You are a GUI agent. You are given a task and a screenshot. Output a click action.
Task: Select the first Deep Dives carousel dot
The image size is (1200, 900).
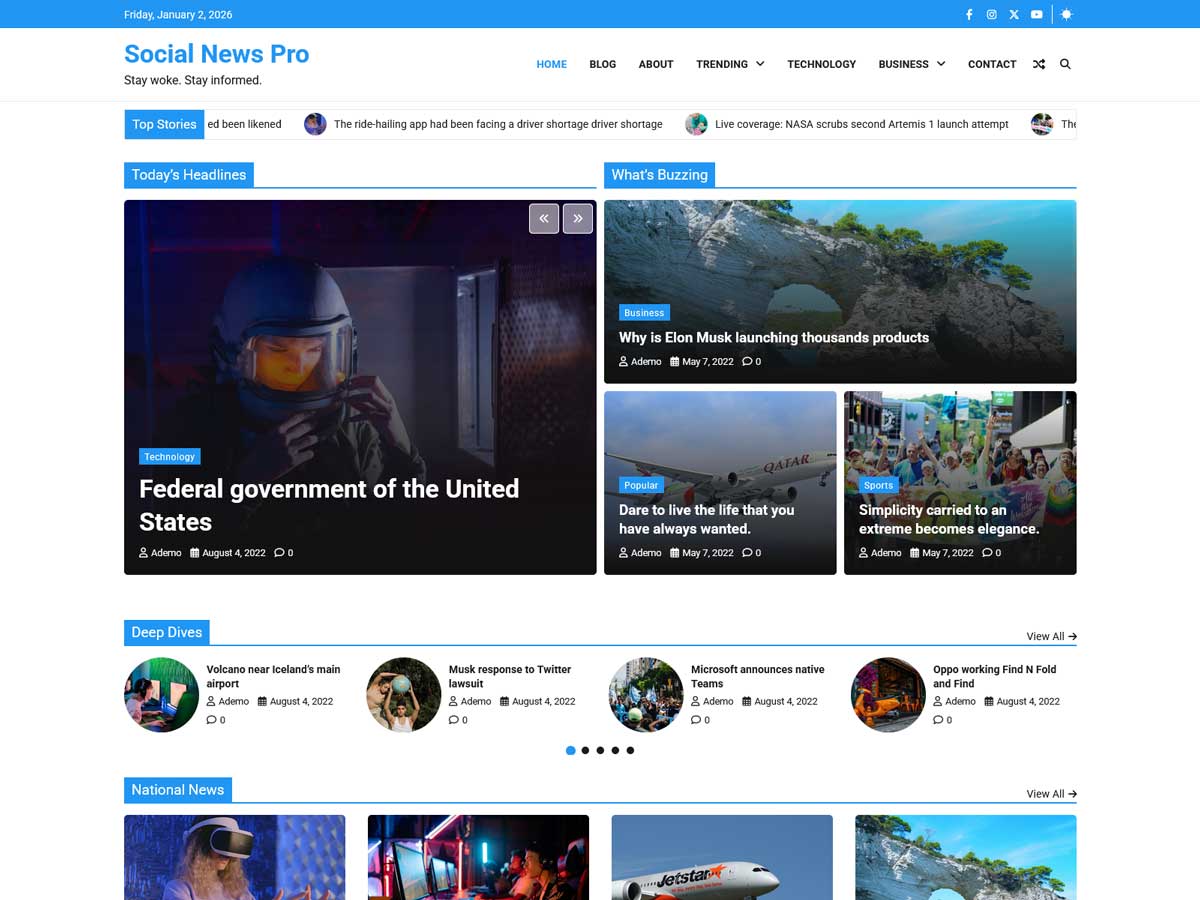click(x=571, y=750)
